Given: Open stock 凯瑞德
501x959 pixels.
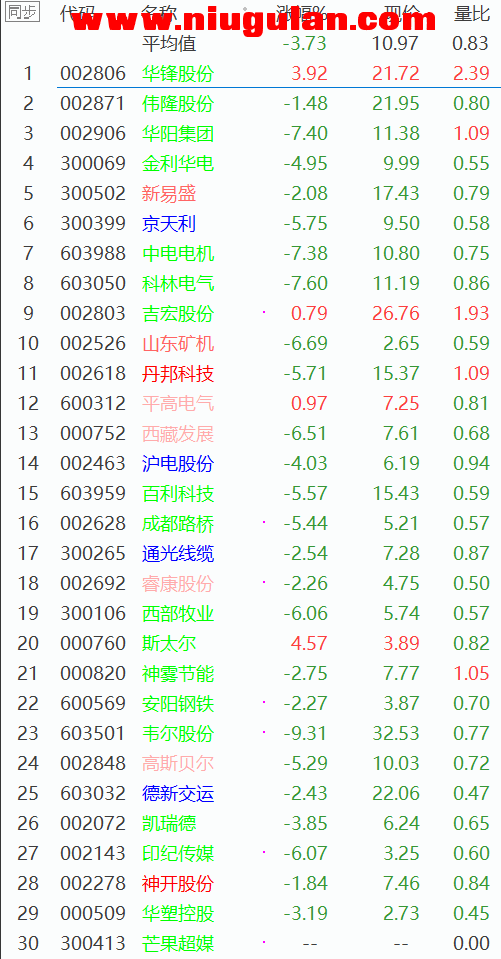Looking at the screenshot, I should pos(169,823).
